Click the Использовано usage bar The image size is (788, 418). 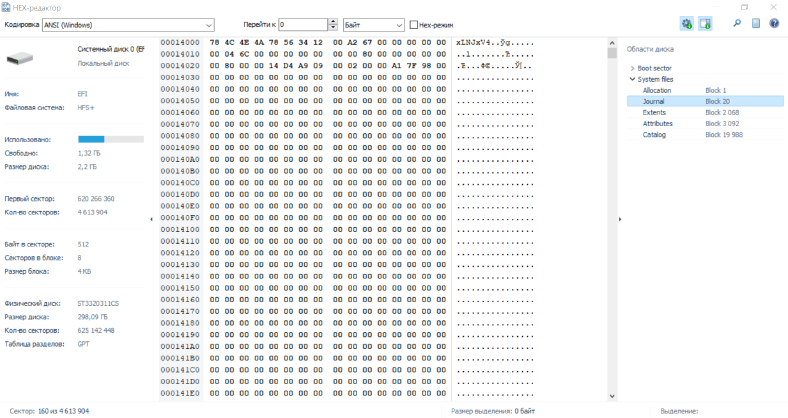(x=111, y=139)
